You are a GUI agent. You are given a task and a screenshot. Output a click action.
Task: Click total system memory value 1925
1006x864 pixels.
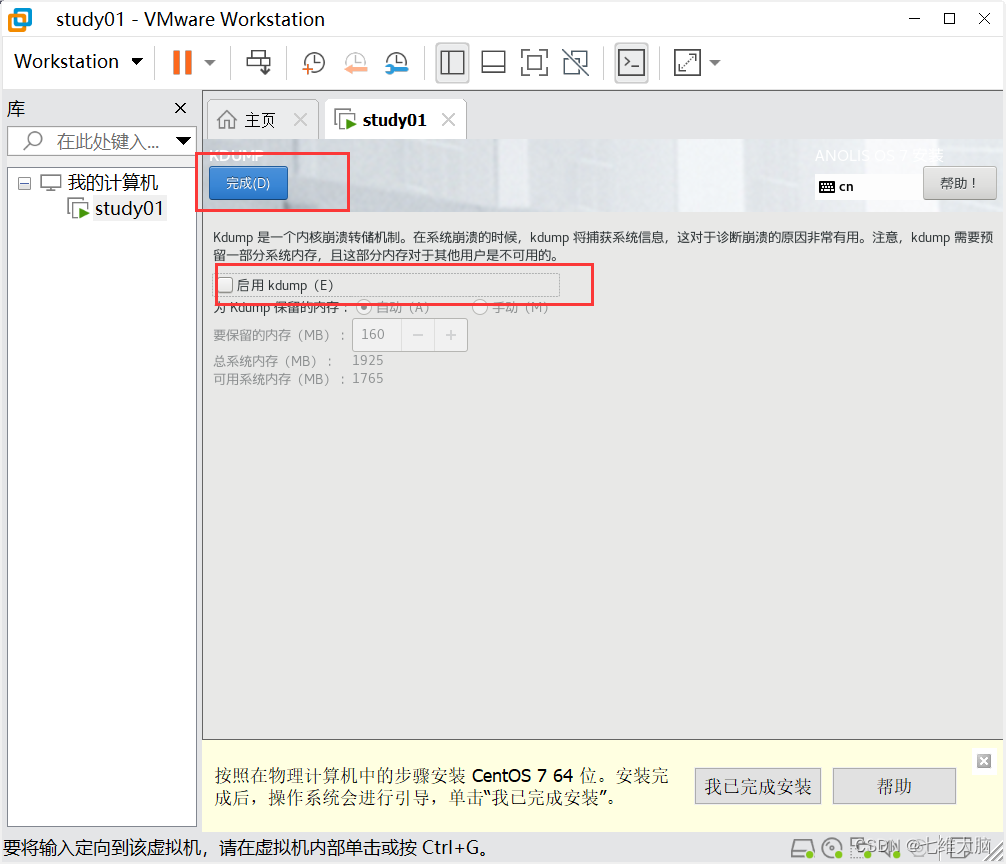368,360
